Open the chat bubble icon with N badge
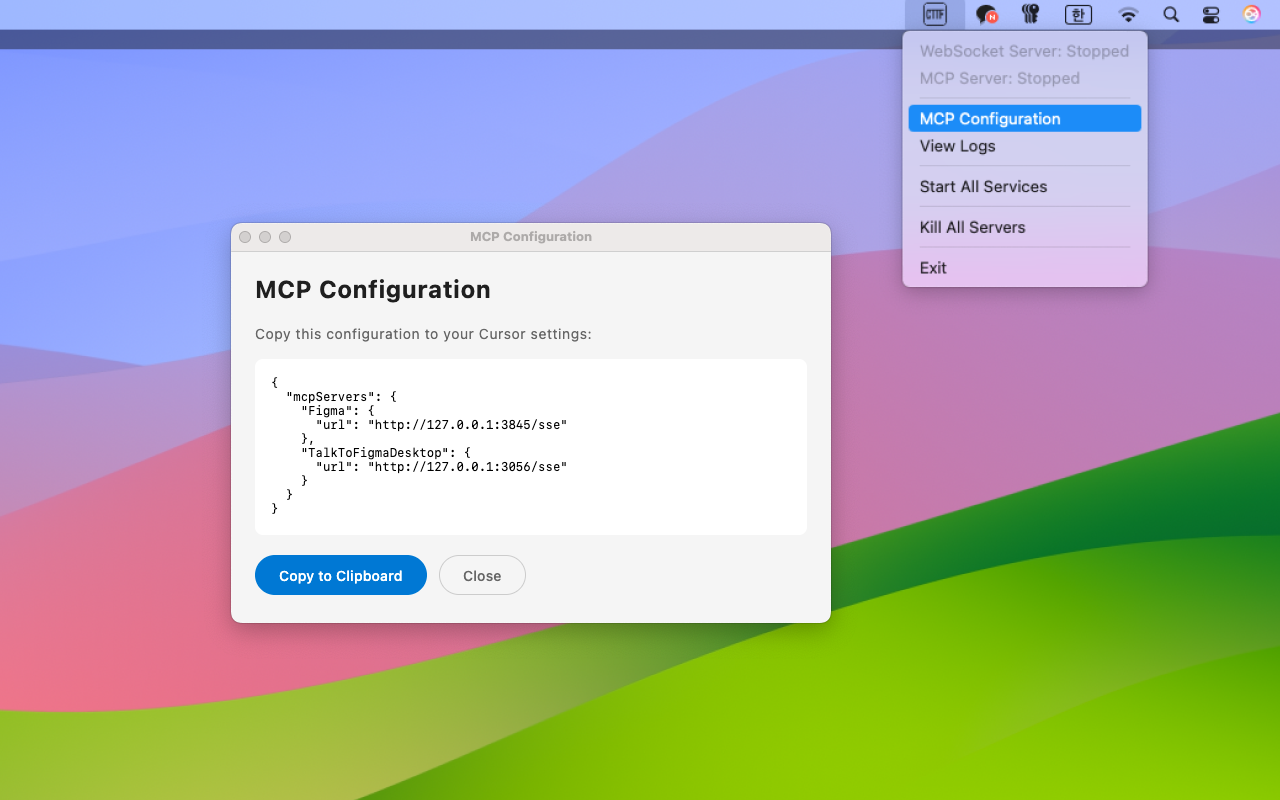1280x800 pixels. pyautogui.click(x=986, y=14)
